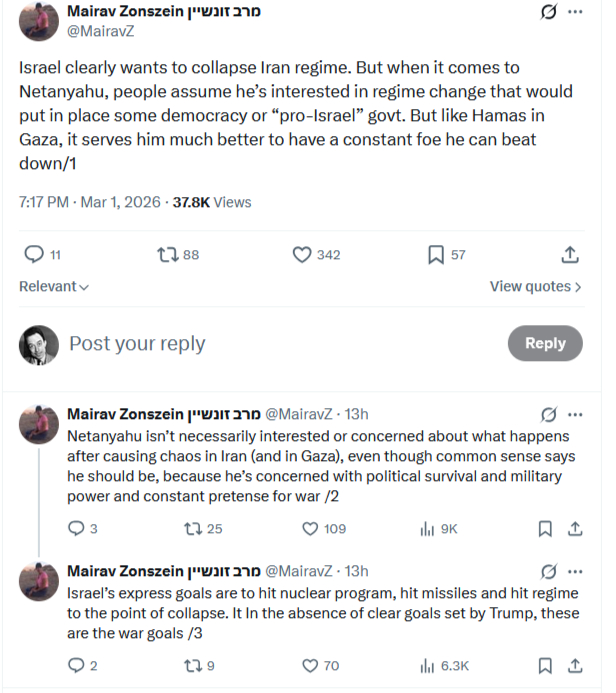Like the /2 reply with 109 likes
Screen dimensions: 616x693
[311, 528]
